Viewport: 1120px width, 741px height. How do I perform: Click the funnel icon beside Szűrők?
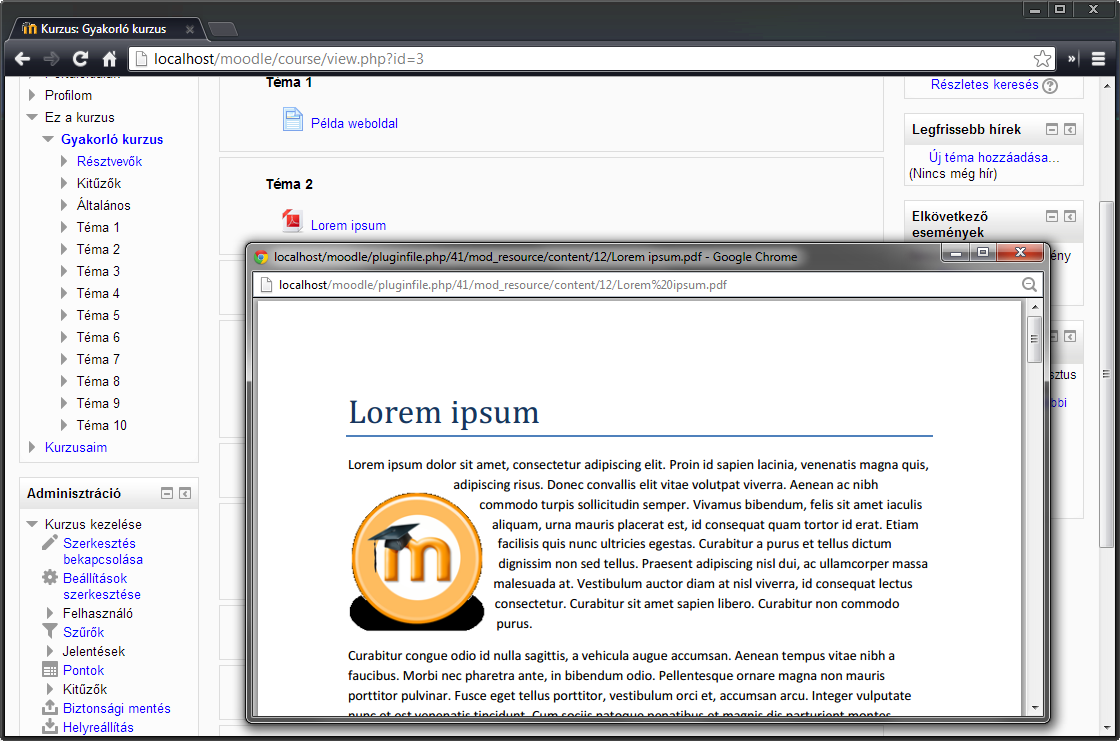(49, 631)
